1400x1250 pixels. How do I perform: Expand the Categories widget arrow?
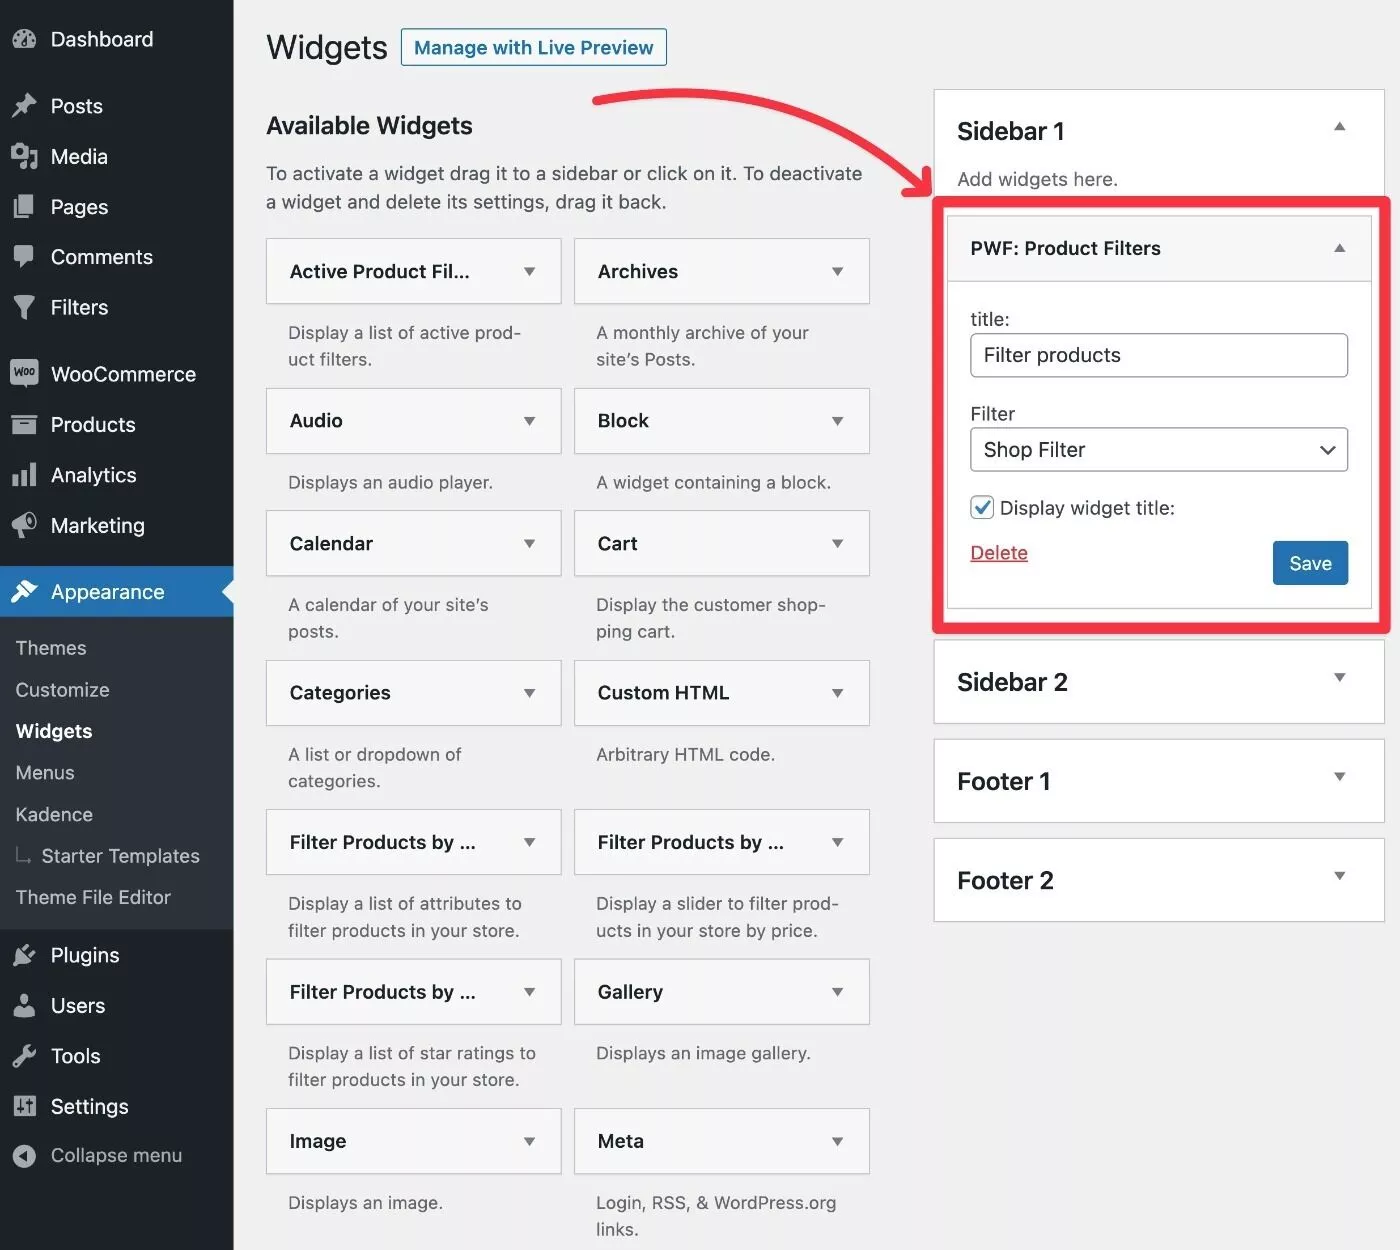[x=529, y=693]
